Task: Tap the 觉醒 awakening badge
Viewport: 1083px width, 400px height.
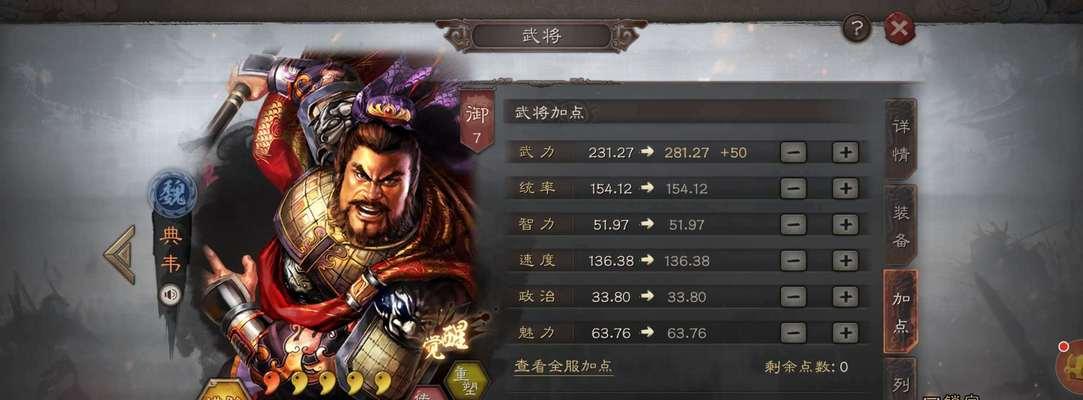Action: tap(447, 337)
